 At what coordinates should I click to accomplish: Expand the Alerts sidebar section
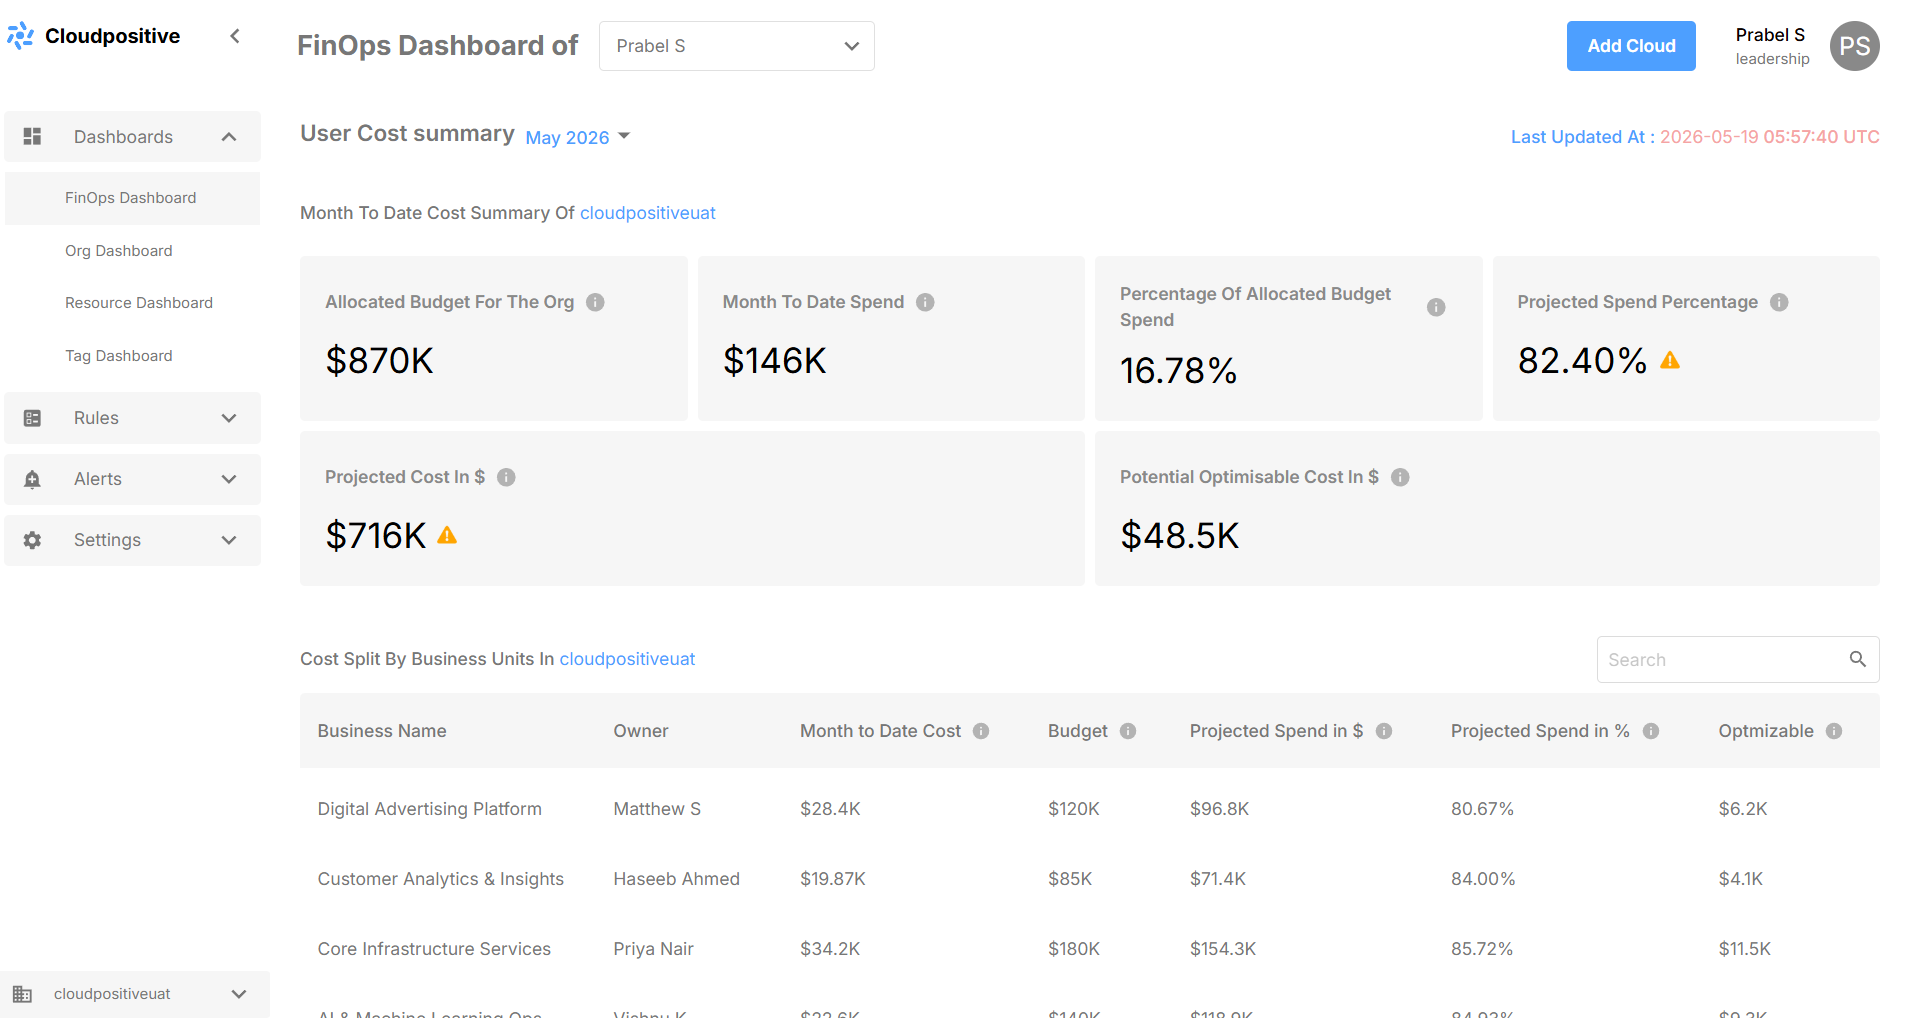pyautogui.click(x=132, y=479)
